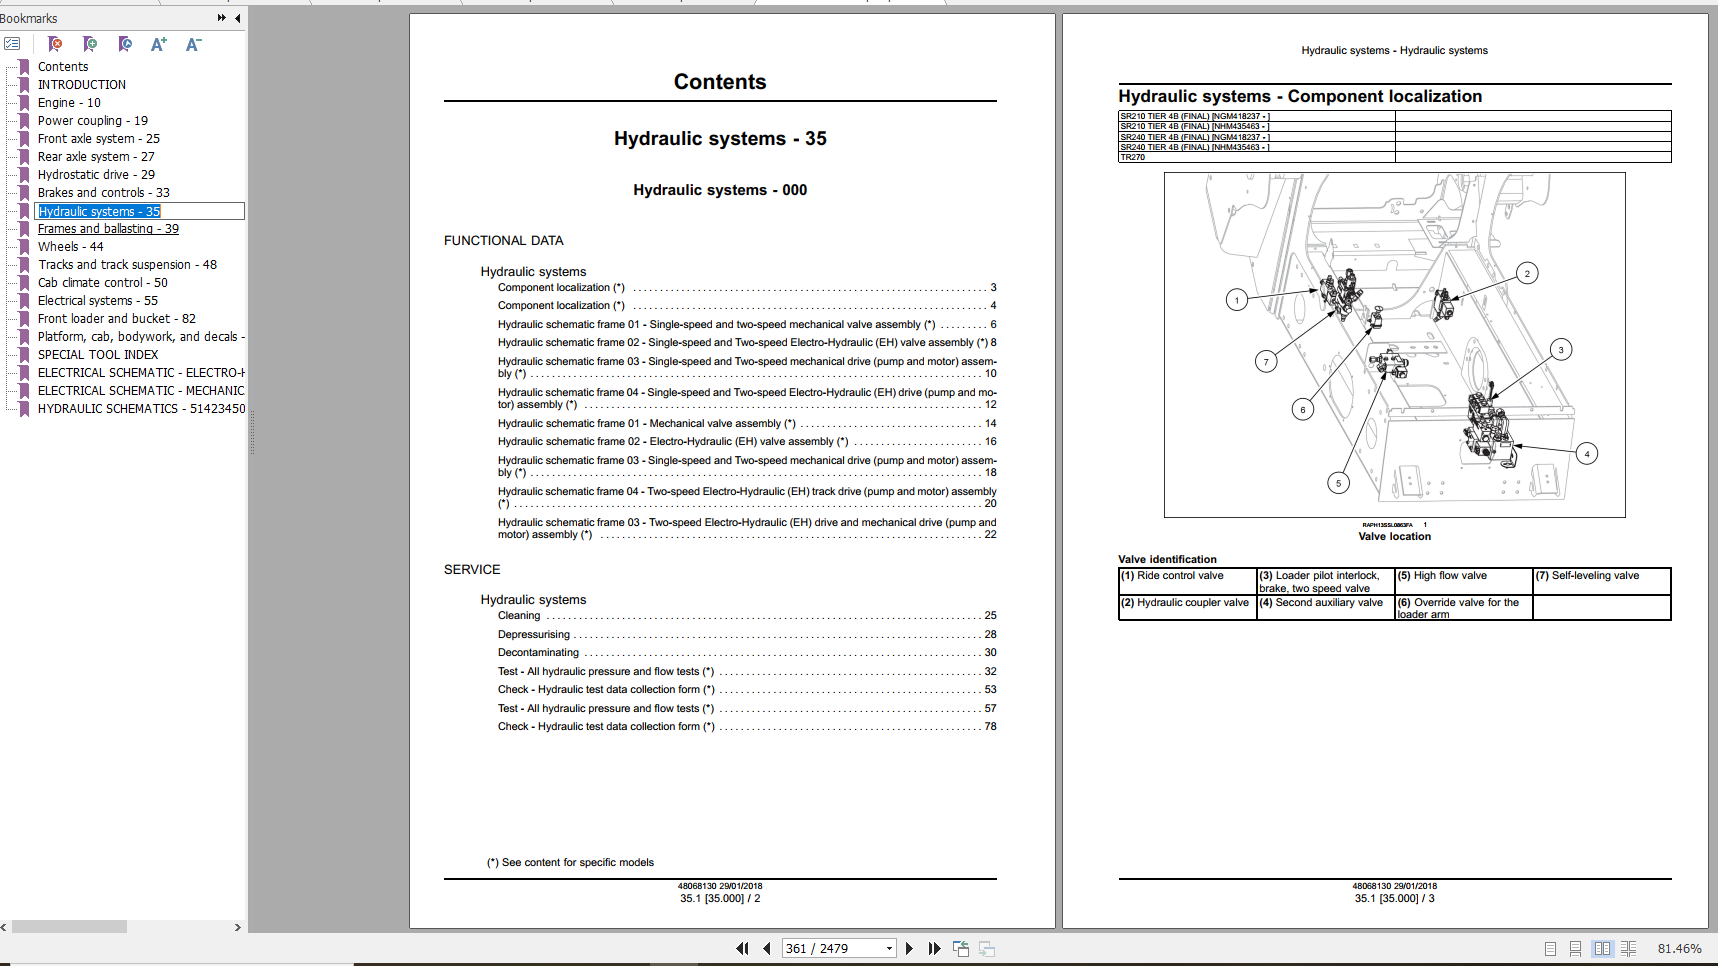
Task: Open the SPECIAL TOOL INDEX bookmark
Action: 98,355
